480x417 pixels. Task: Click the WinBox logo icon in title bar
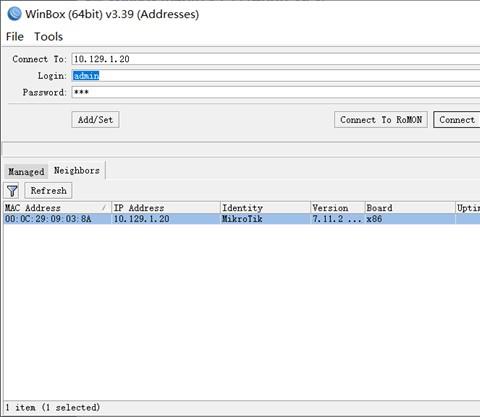coord(14,14)
